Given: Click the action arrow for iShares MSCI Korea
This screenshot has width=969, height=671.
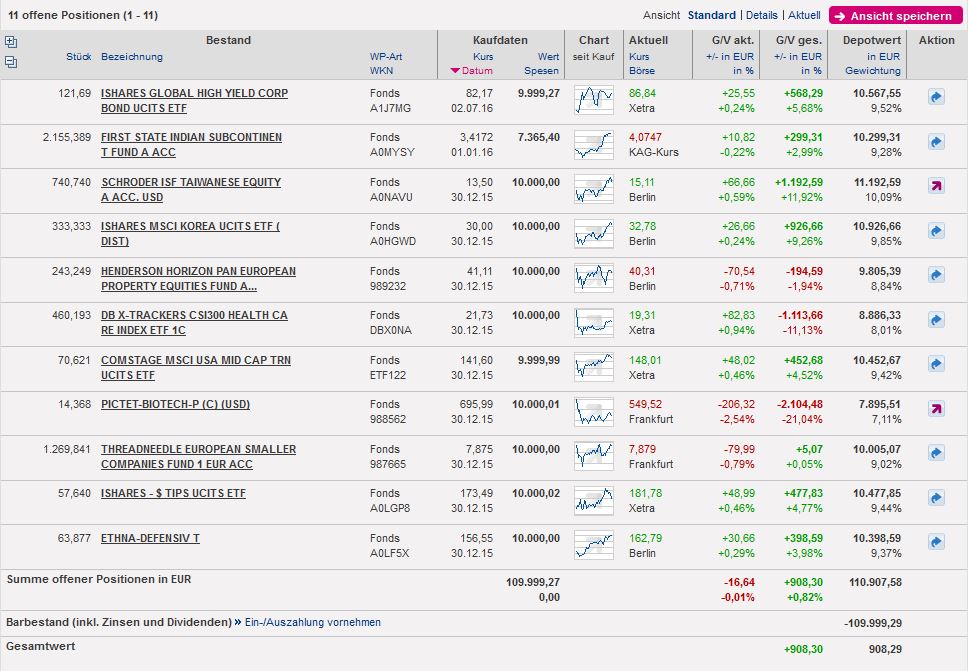Looking at the screenshot, I should 936,231.
